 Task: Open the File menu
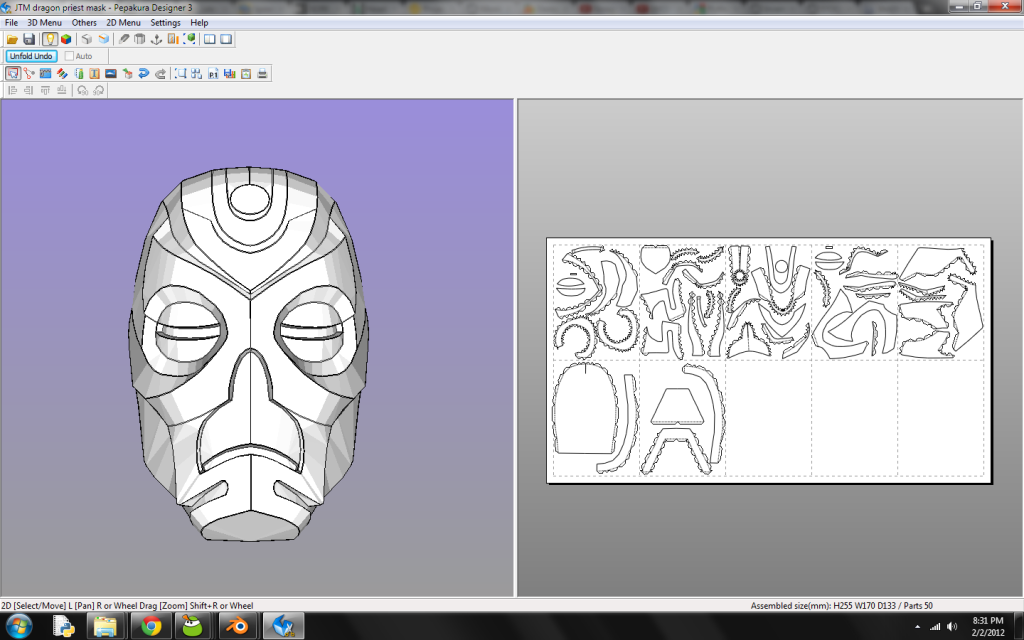11,22
